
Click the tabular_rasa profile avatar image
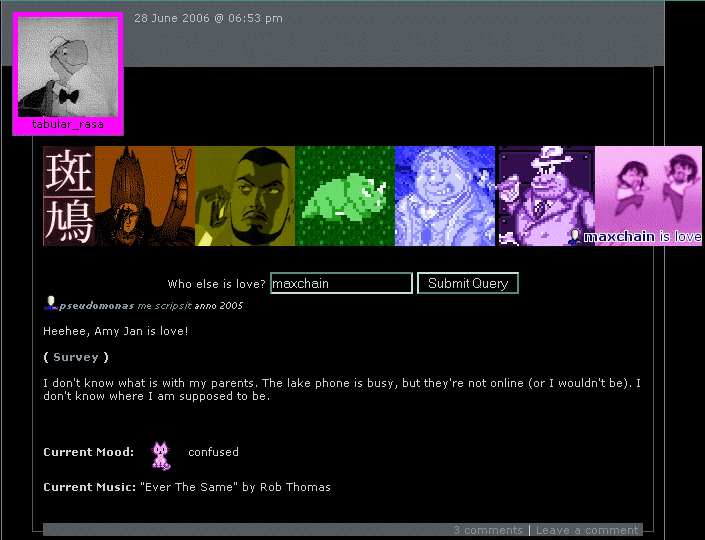click(x=69, y=67)
